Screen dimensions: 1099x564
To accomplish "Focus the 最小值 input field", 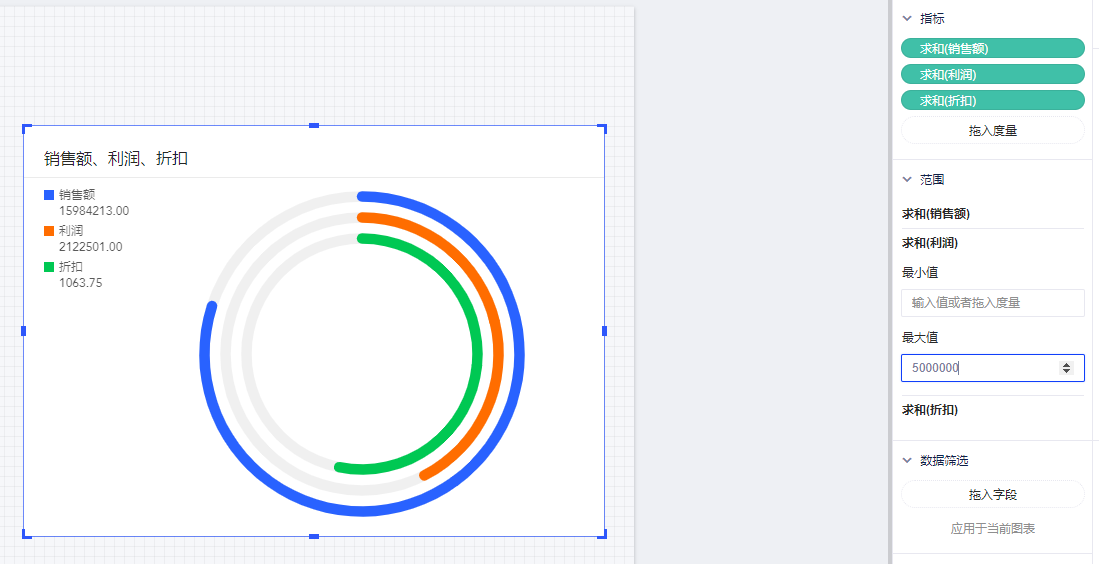I will (x=992, y=303).
